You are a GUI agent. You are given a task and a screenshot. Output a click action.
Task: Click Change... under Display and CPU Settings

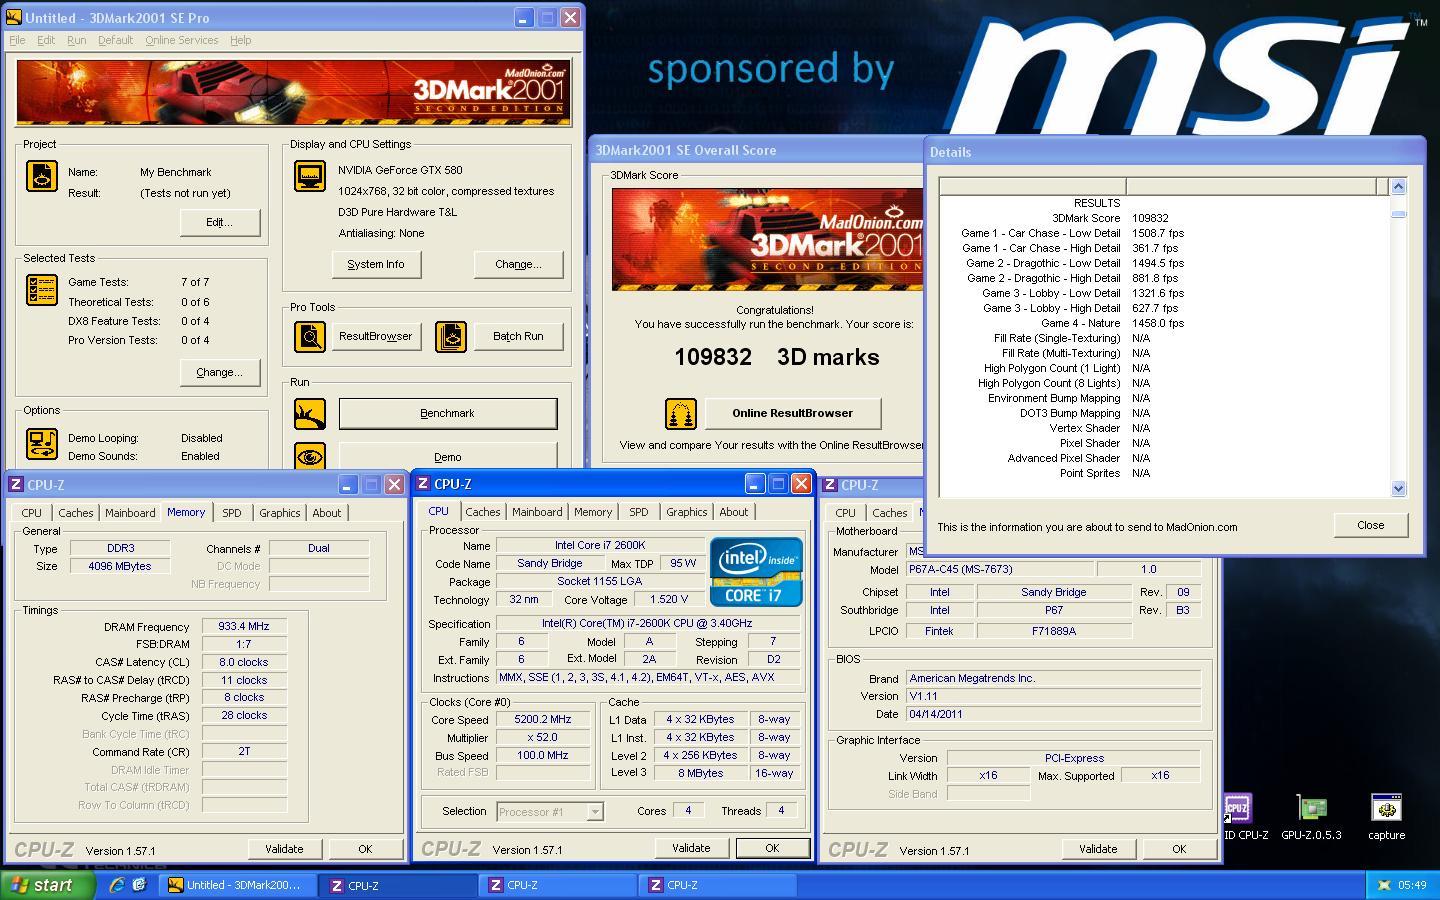click(518, 264)
